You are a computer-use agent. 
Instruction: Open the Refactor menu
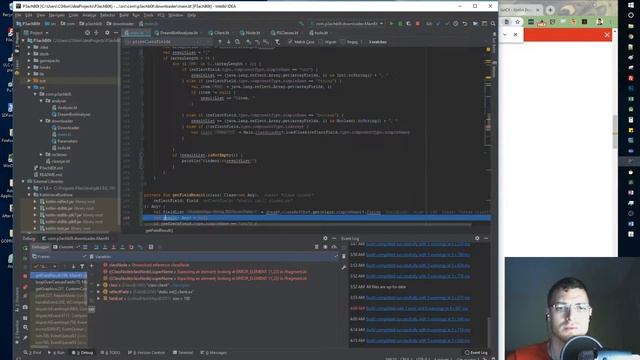click(107, 15)
